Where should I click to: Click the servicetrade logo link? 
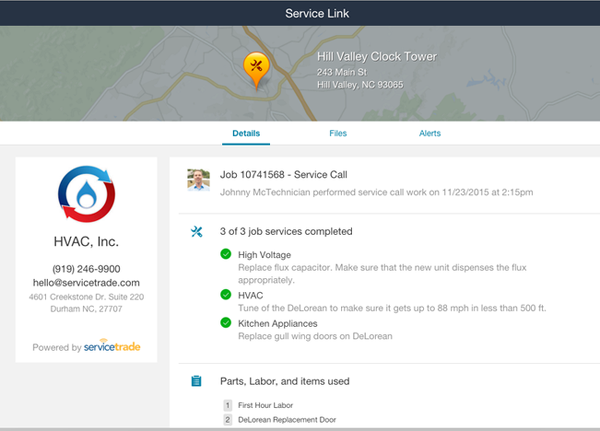point(112,346)
